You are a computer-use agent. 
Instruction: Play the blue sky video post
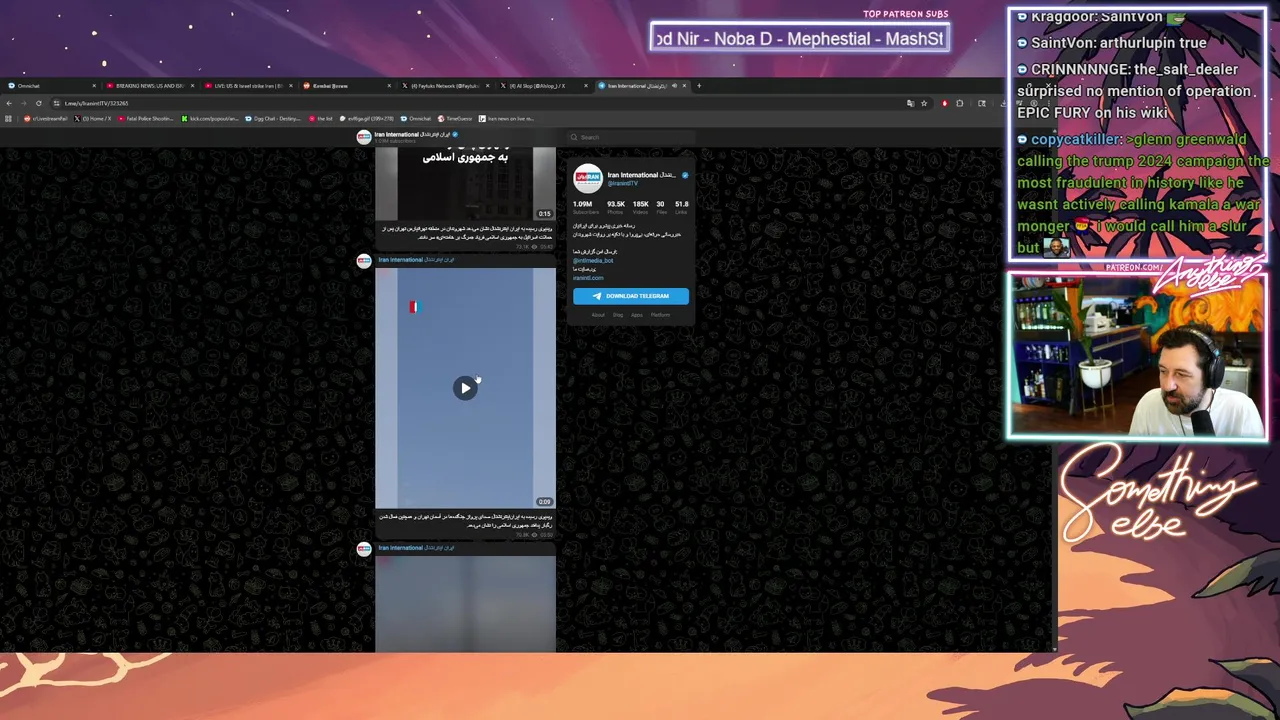[465, 388]
